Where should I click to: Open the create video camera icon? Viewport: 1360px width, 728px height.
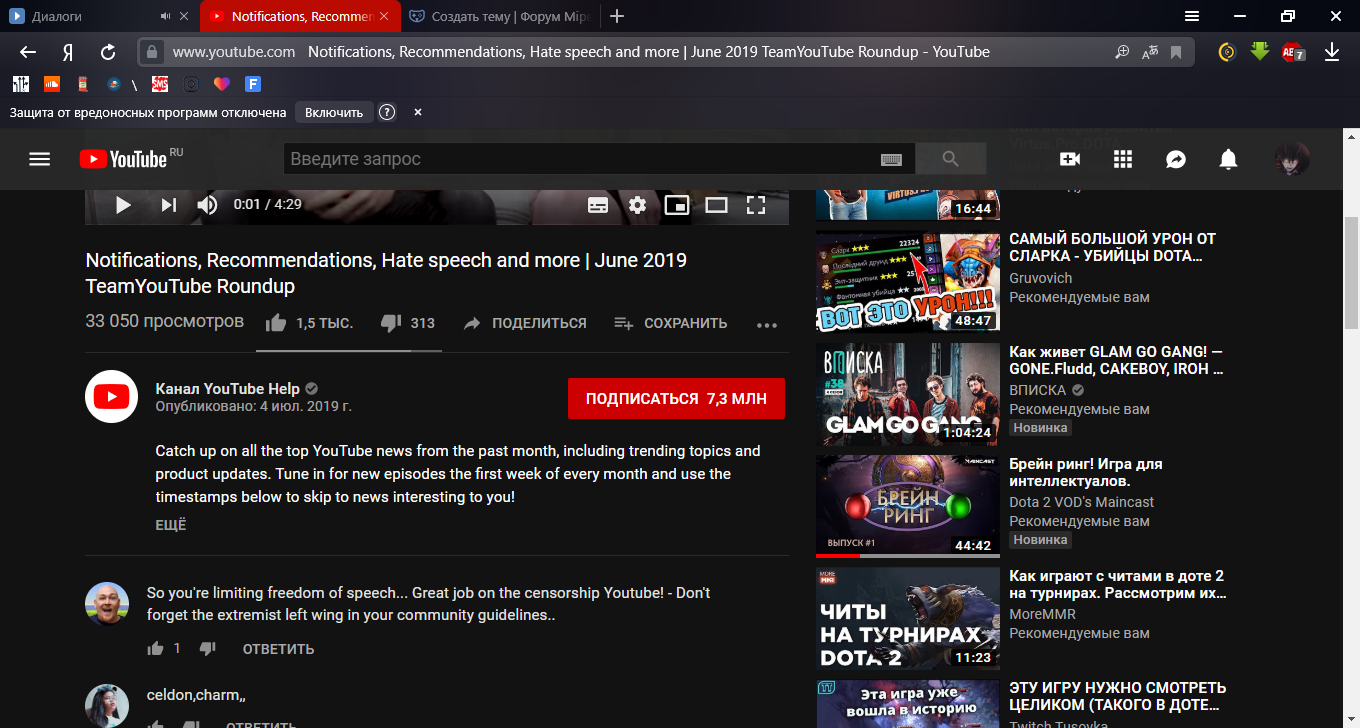pyautogui.click(x=1070, y=159)
